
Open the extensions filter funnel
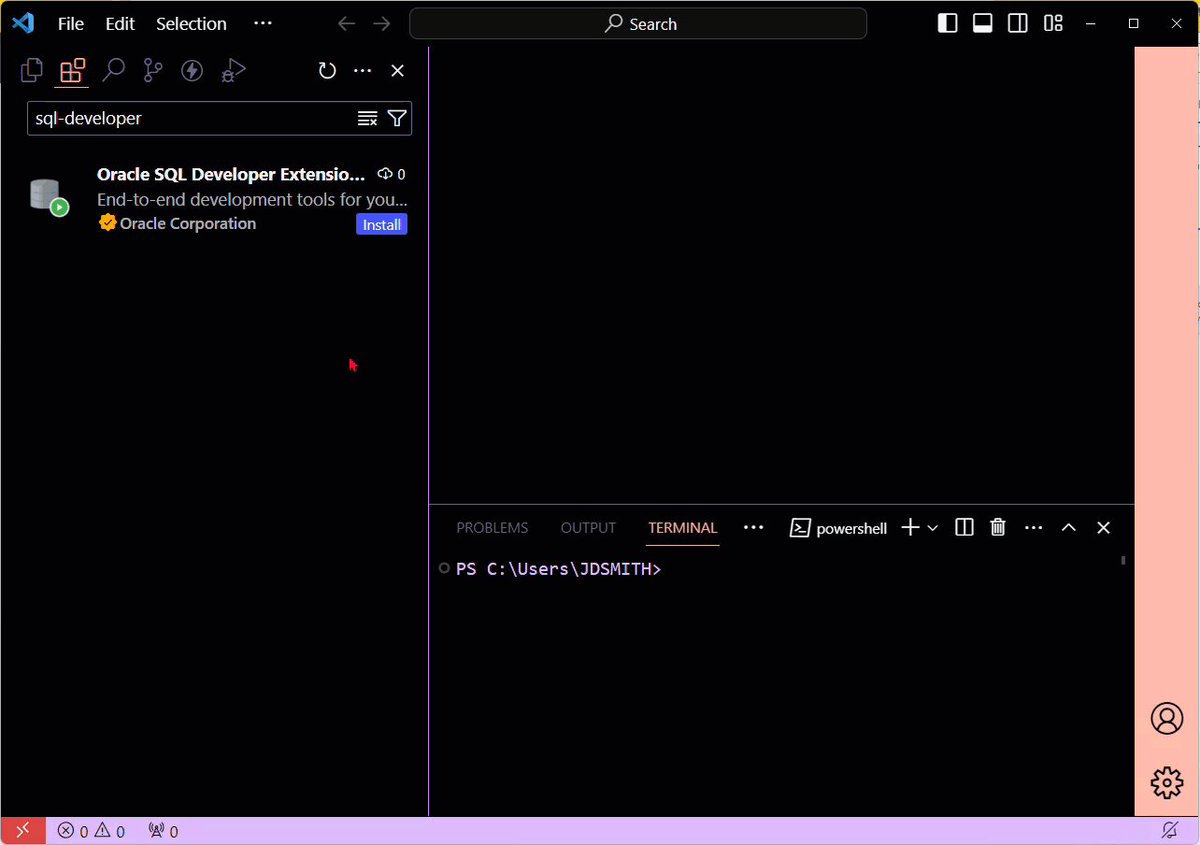397,118
